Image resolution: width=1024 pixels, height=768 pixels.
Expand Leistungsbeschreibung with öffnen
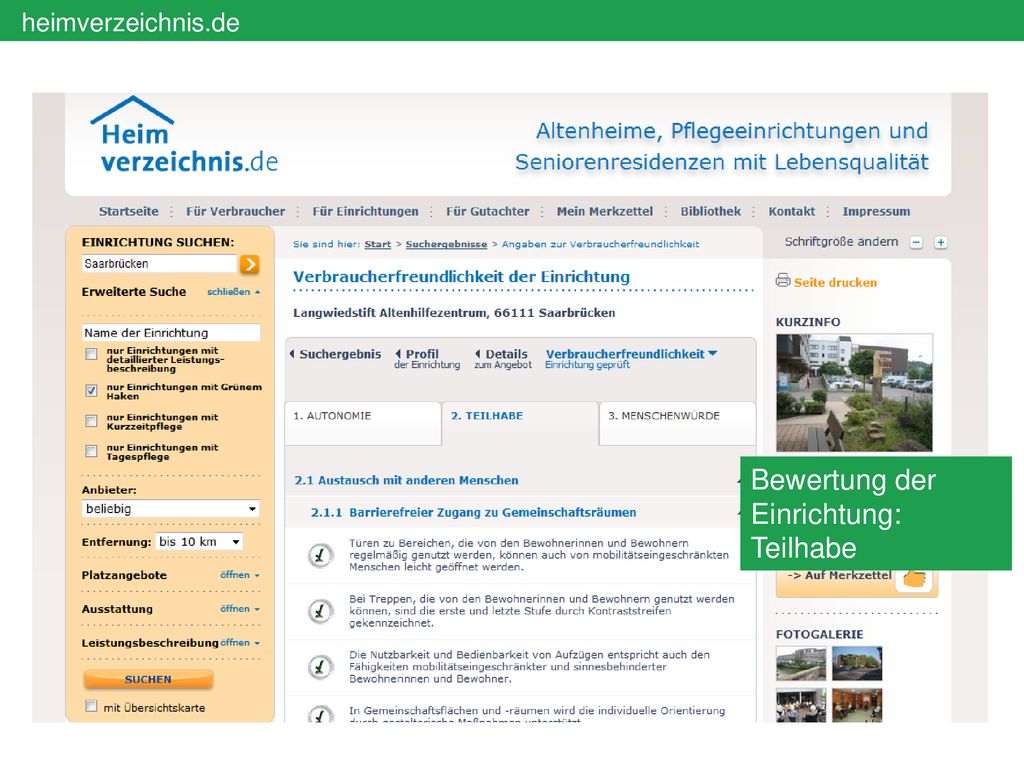(240, 643)
